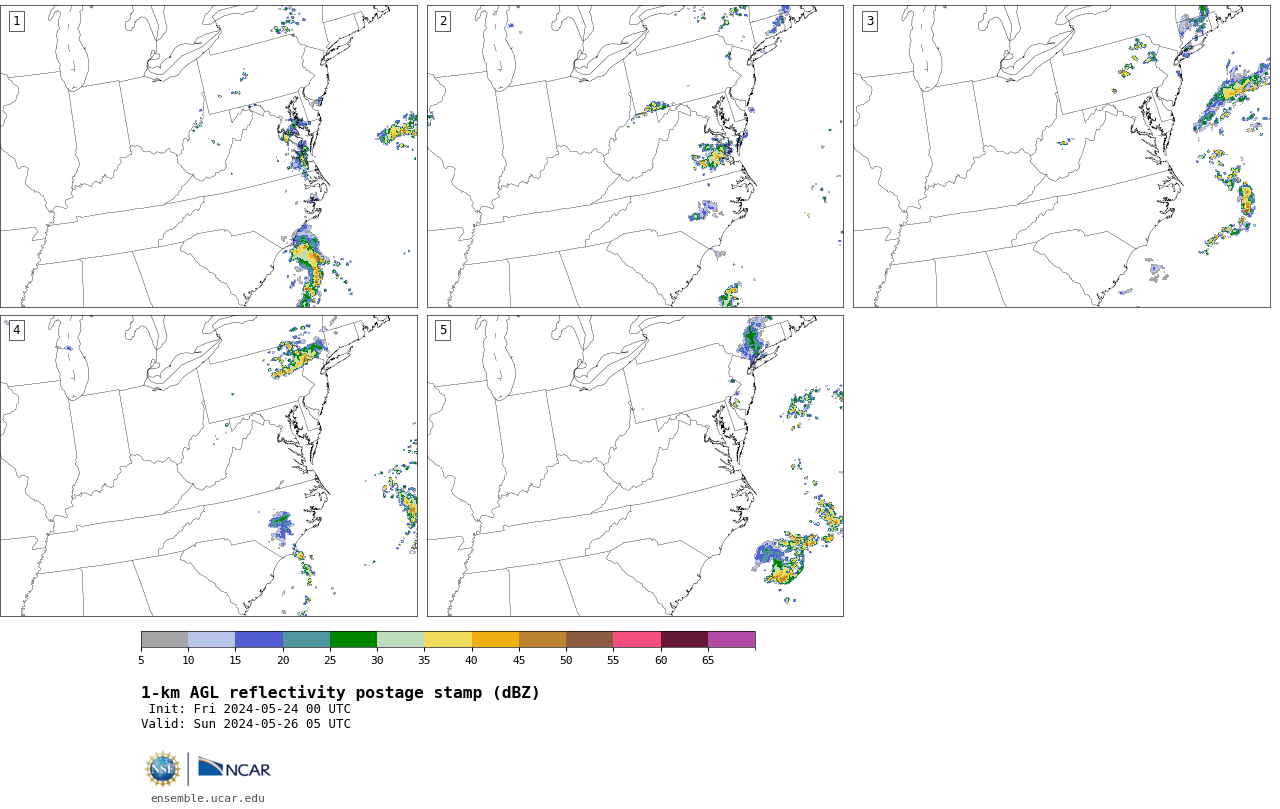Click the maroon 60-65 dBZ swatch
This screenshot has width=1280, height=809.
[684, 640]
